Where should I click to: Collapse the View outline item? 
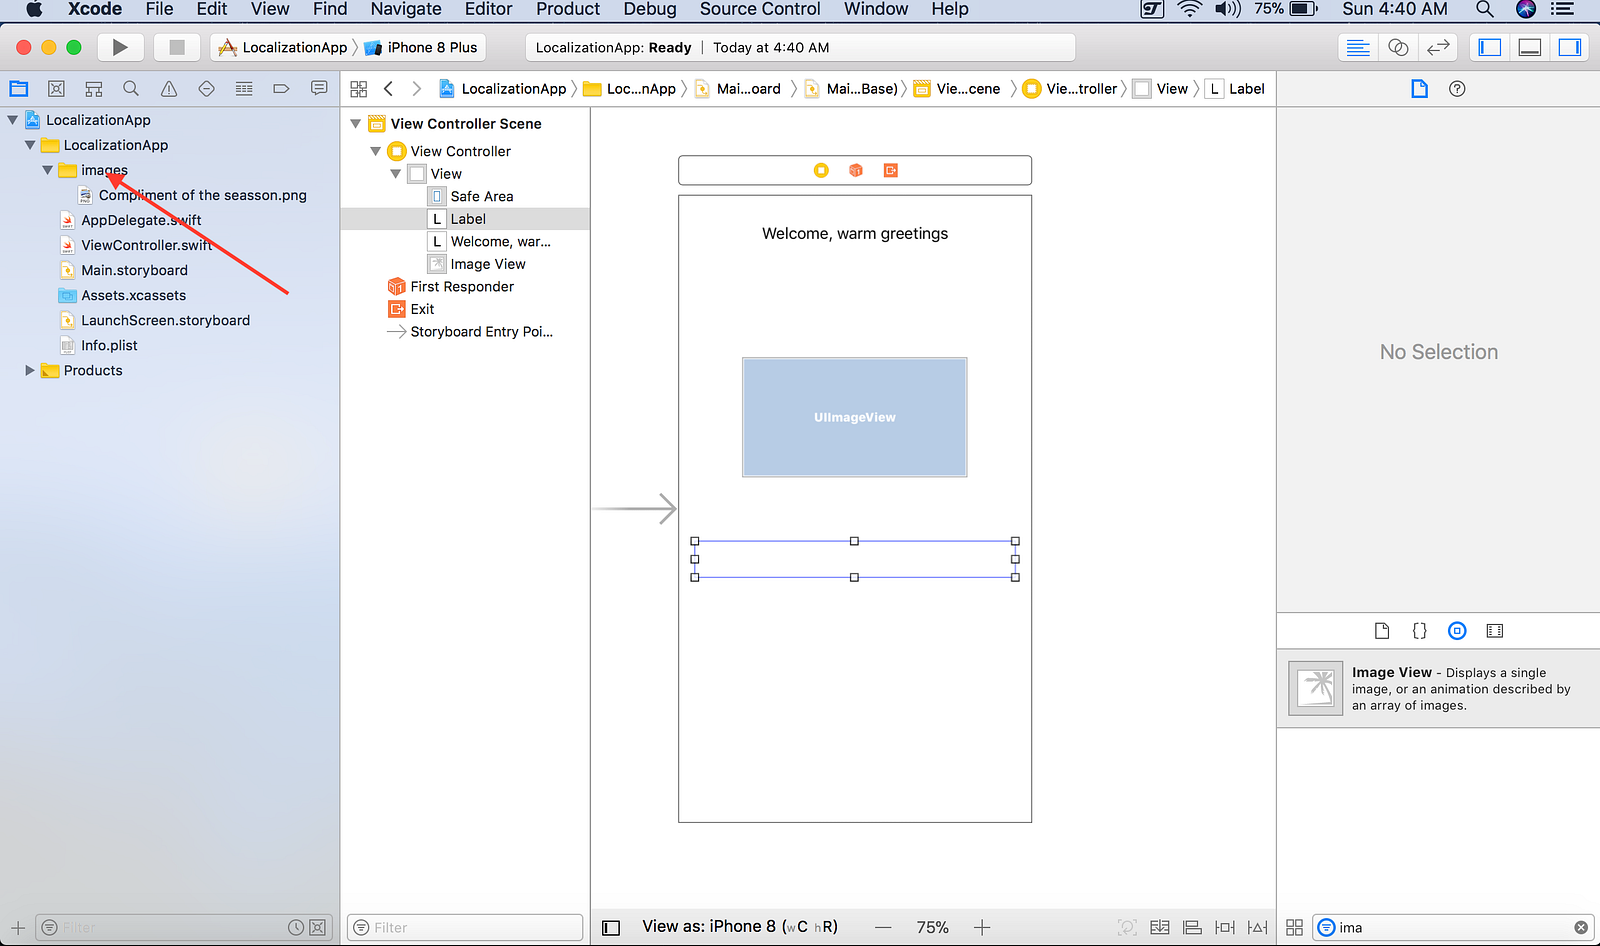coord(396,174)
